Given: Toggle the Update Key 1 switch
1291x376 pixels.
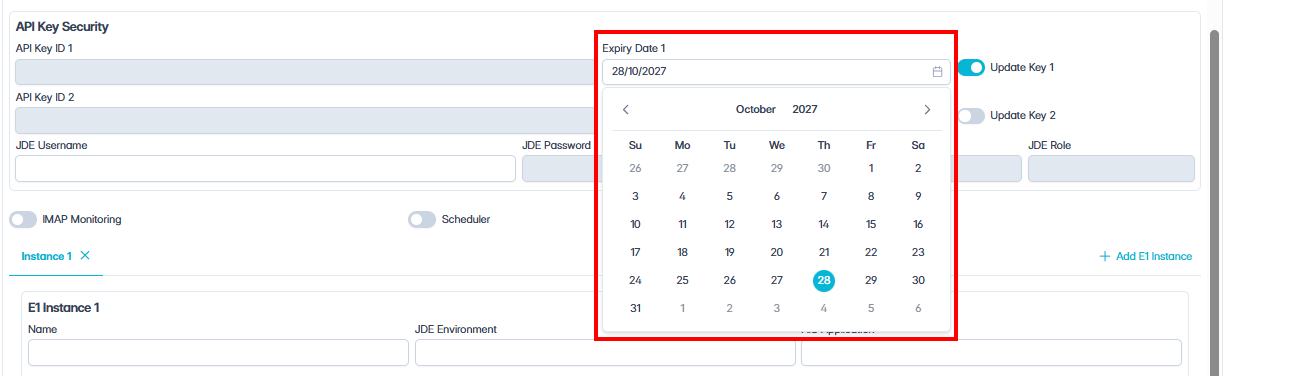Looking at the screenshot, I should [971, 68].
